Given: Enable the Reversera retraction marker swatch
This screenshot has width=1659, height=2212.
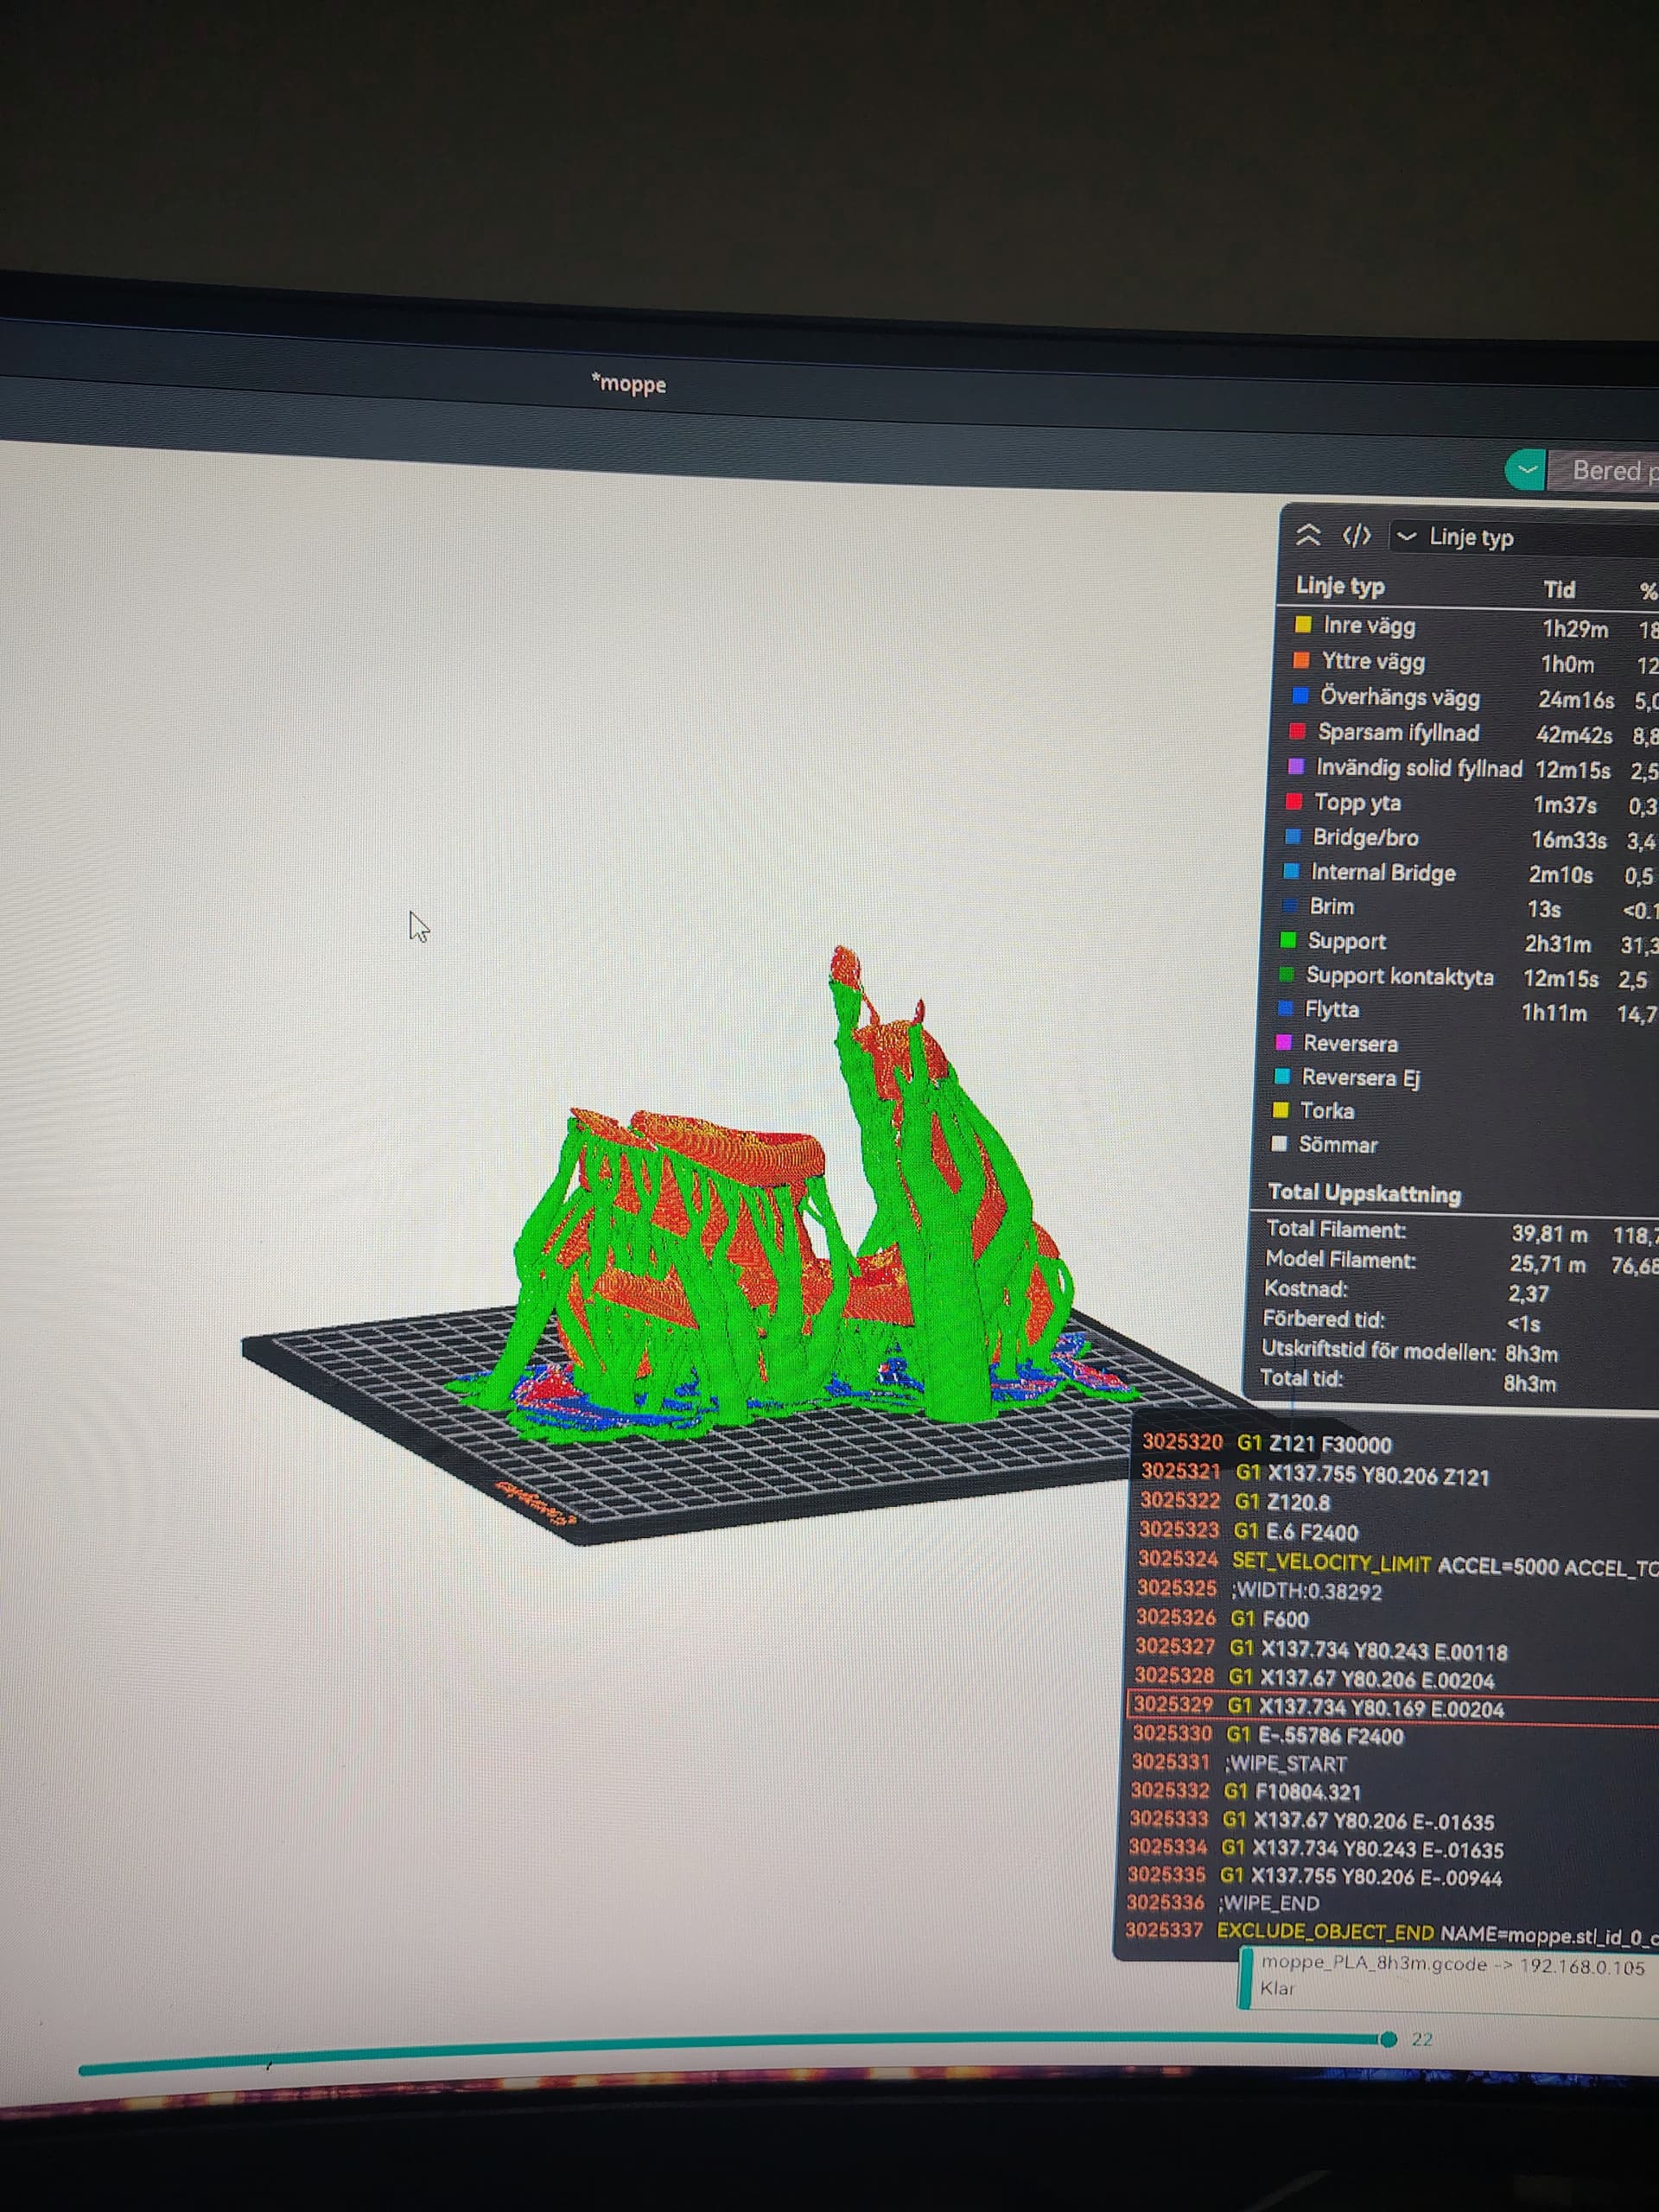Looking at the screenshot, I should pos(1284,1042).
